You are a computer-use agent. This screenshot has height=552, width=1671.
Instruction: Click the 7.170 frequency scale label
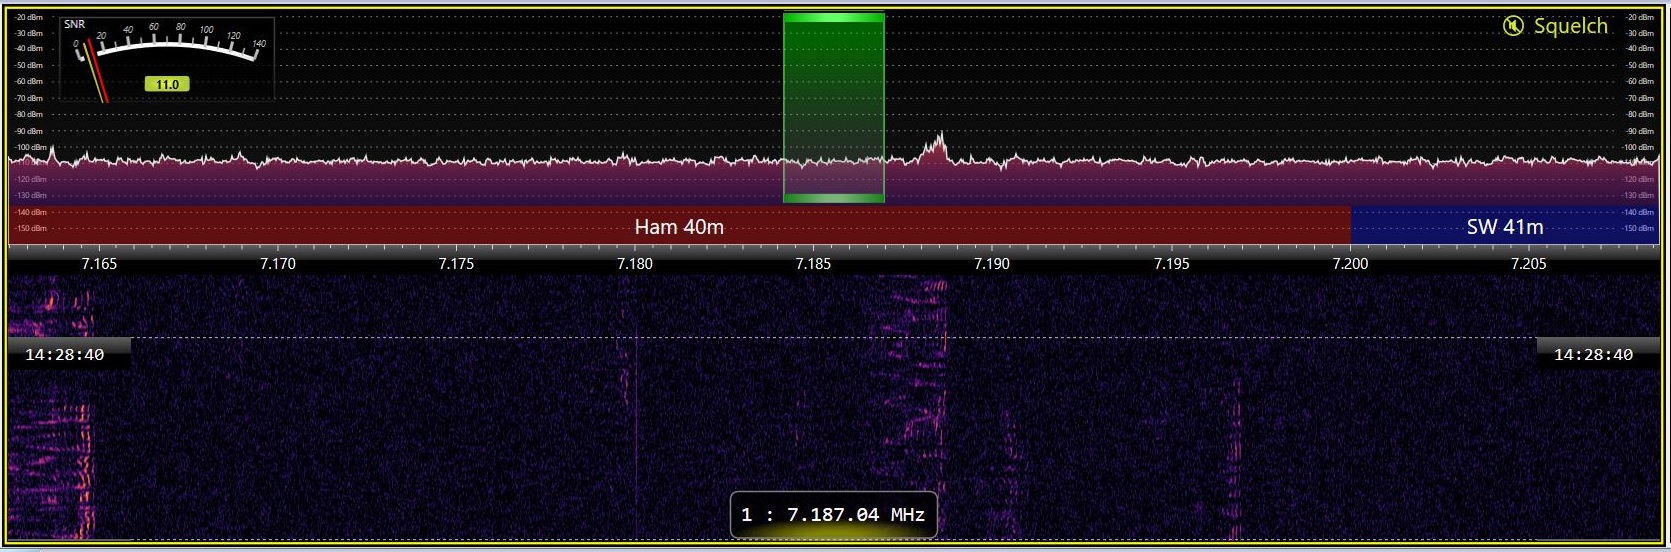click(x=277, y=264)
